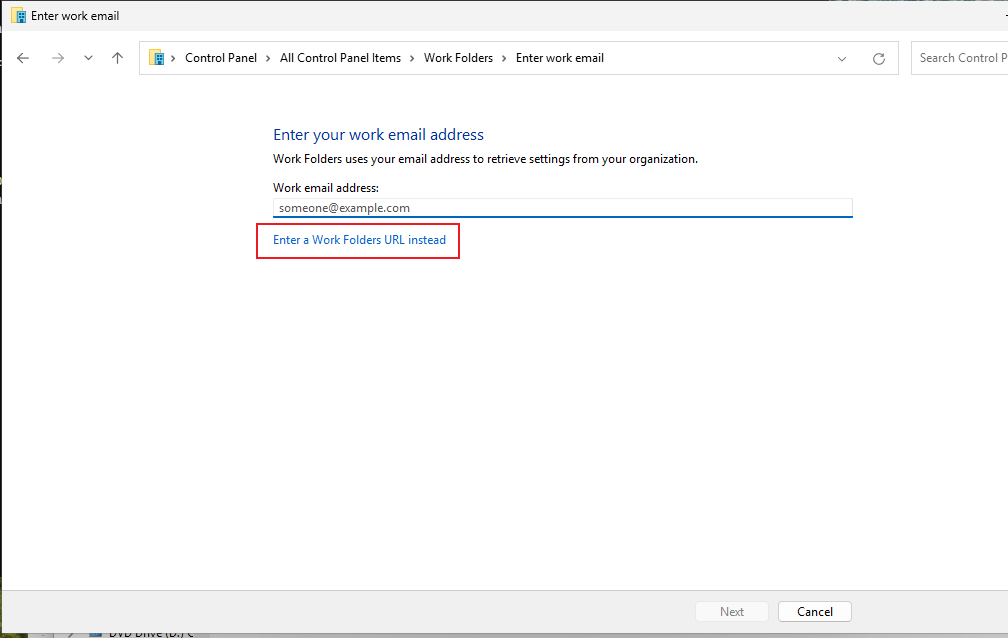Refresh the Enter work email page
The height and width of the screenshot is (638, 1008).
[x=879, y=59]
